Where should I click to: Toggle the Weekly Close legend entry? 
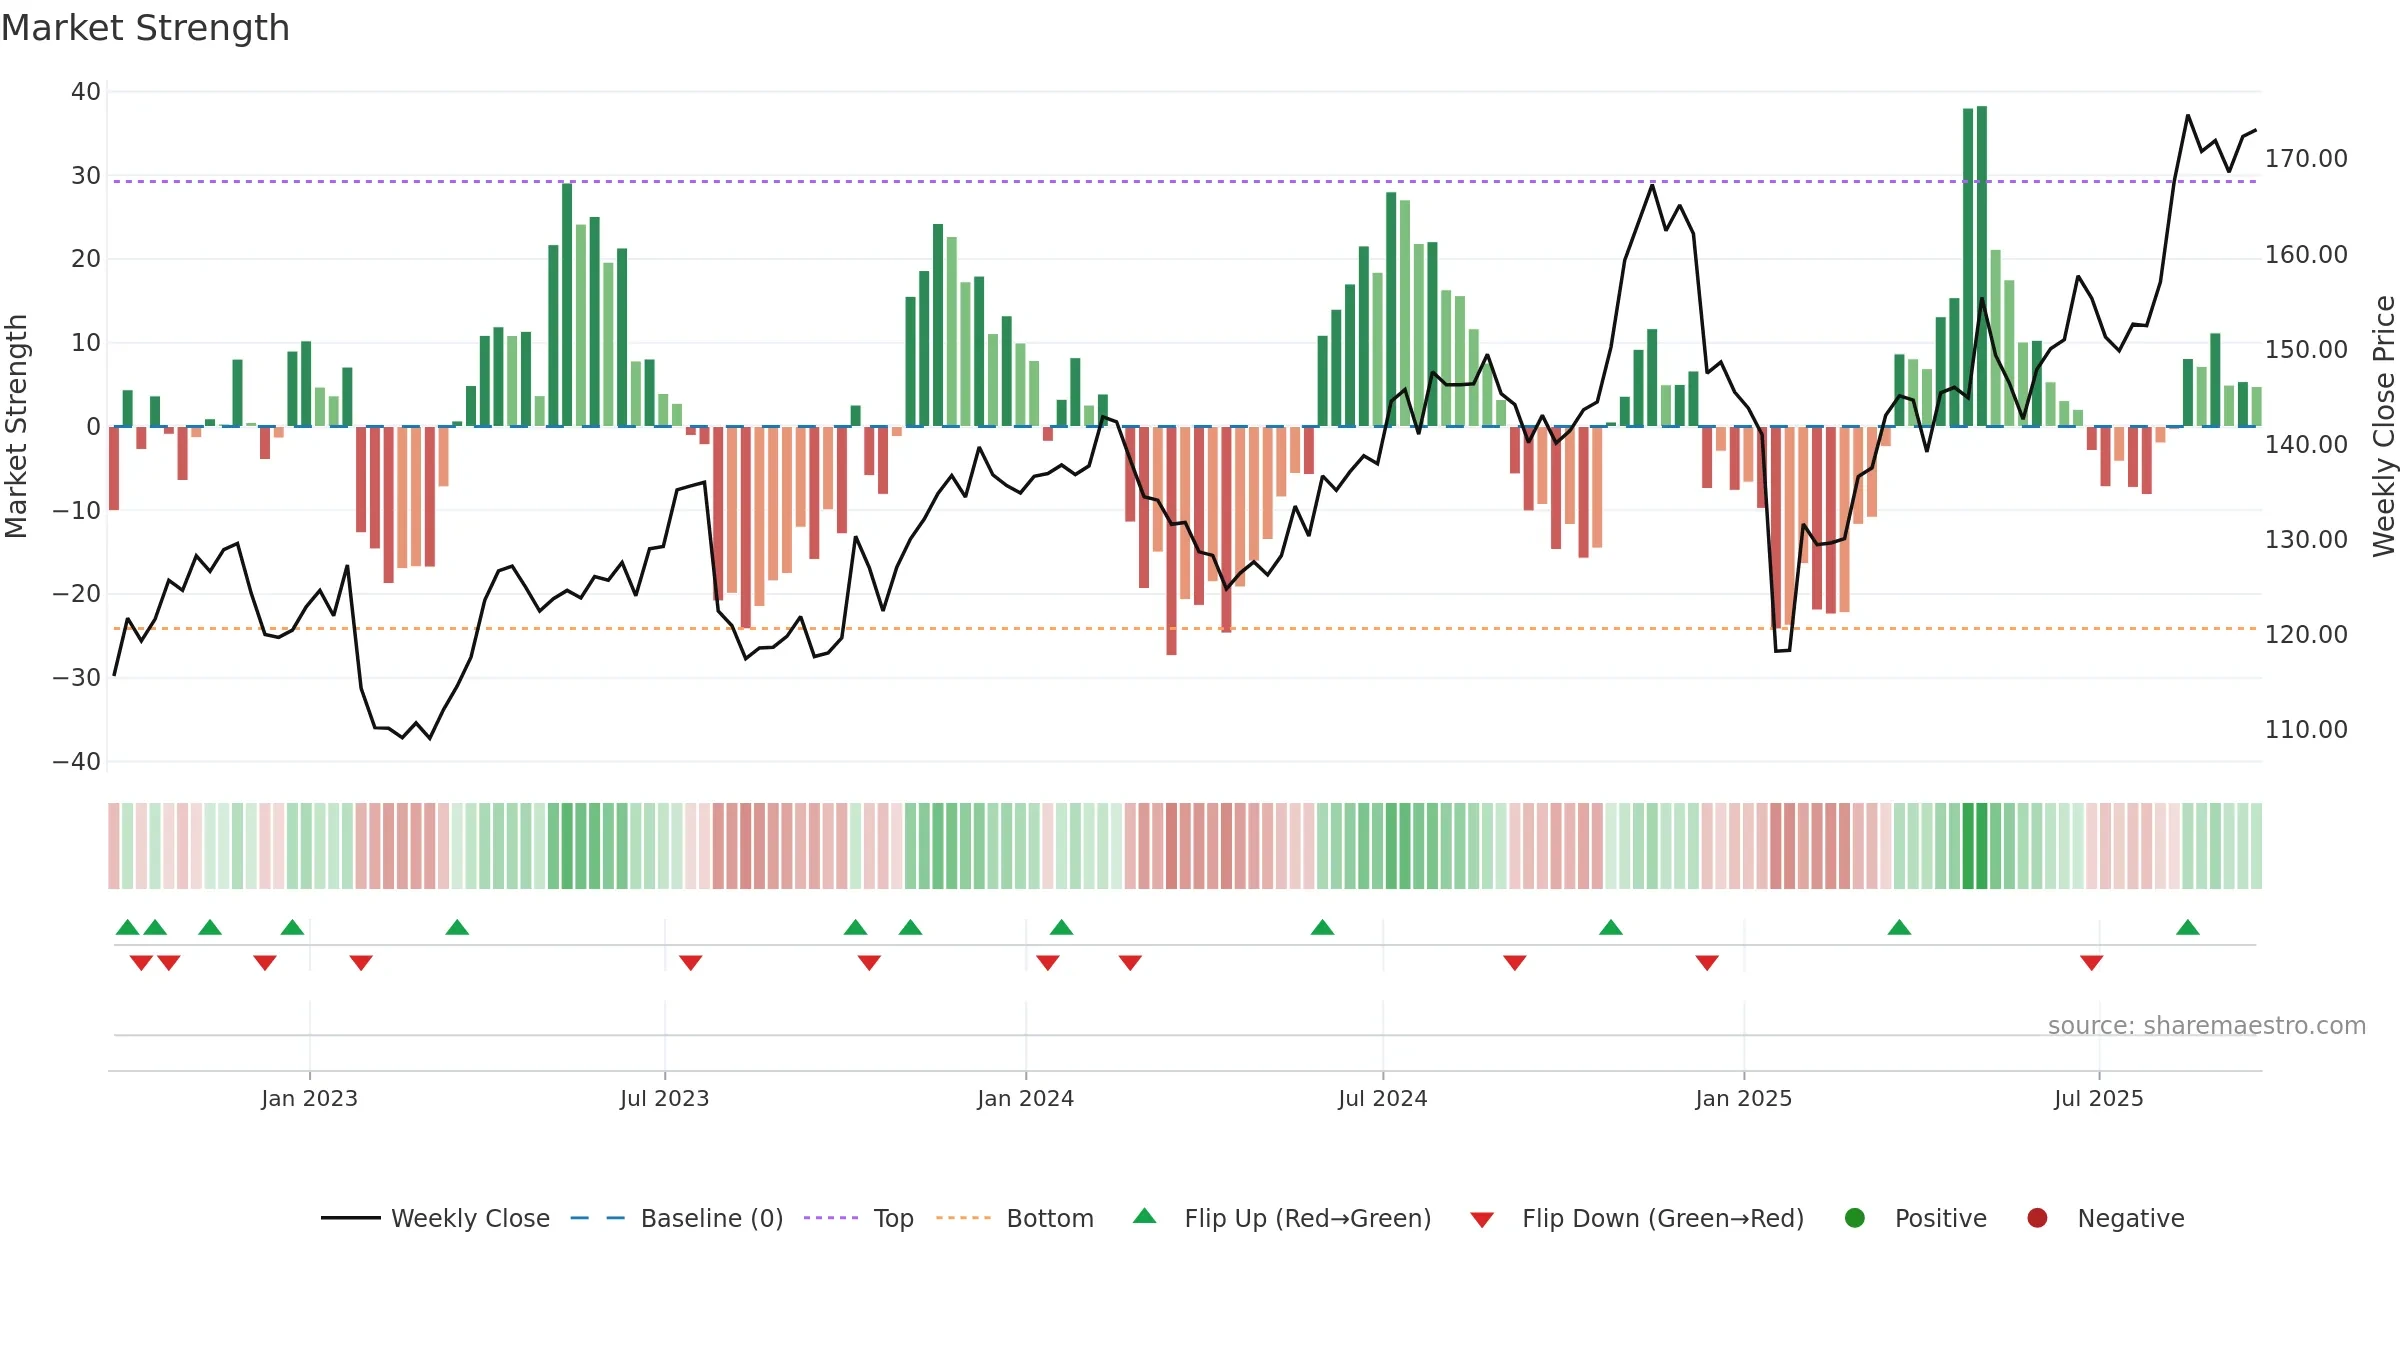tap(435, 1218)
